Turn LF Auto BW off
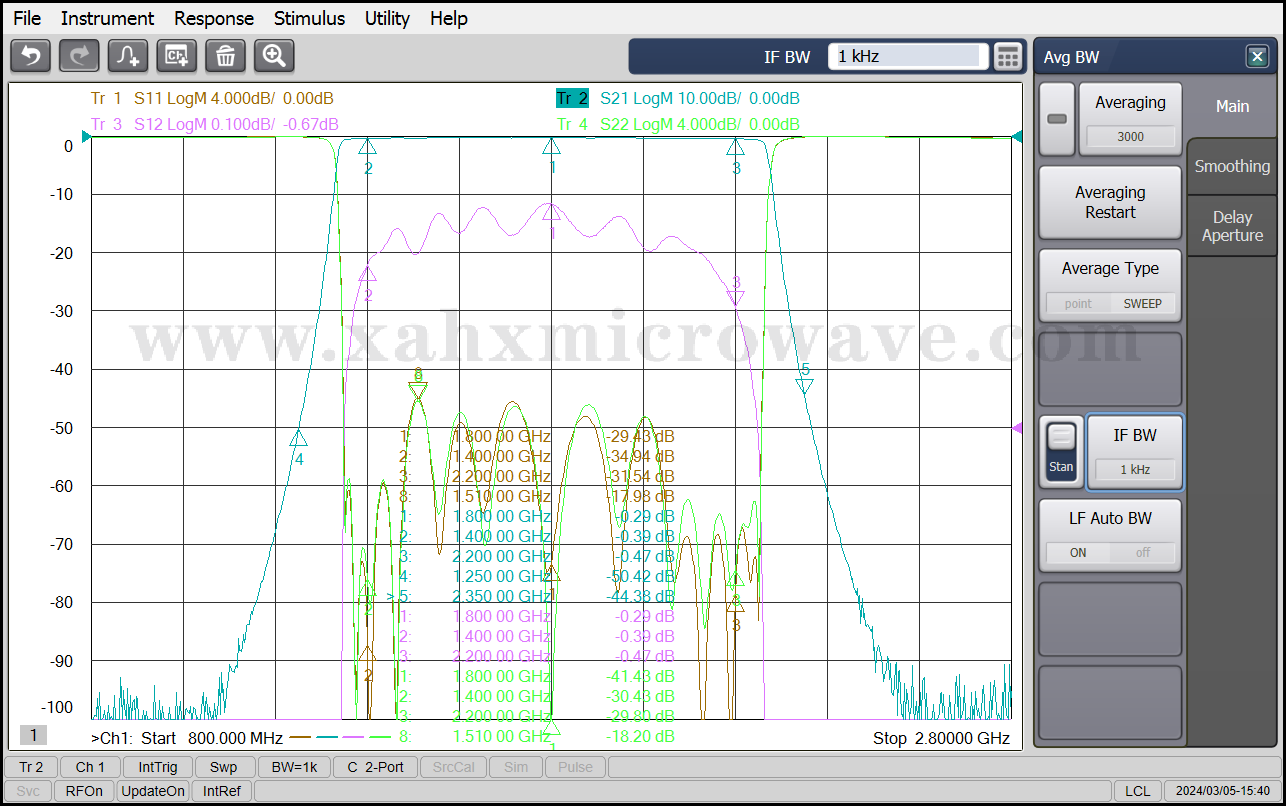The width and height of the screenshot is (1286, 806). click(1142, 552)
